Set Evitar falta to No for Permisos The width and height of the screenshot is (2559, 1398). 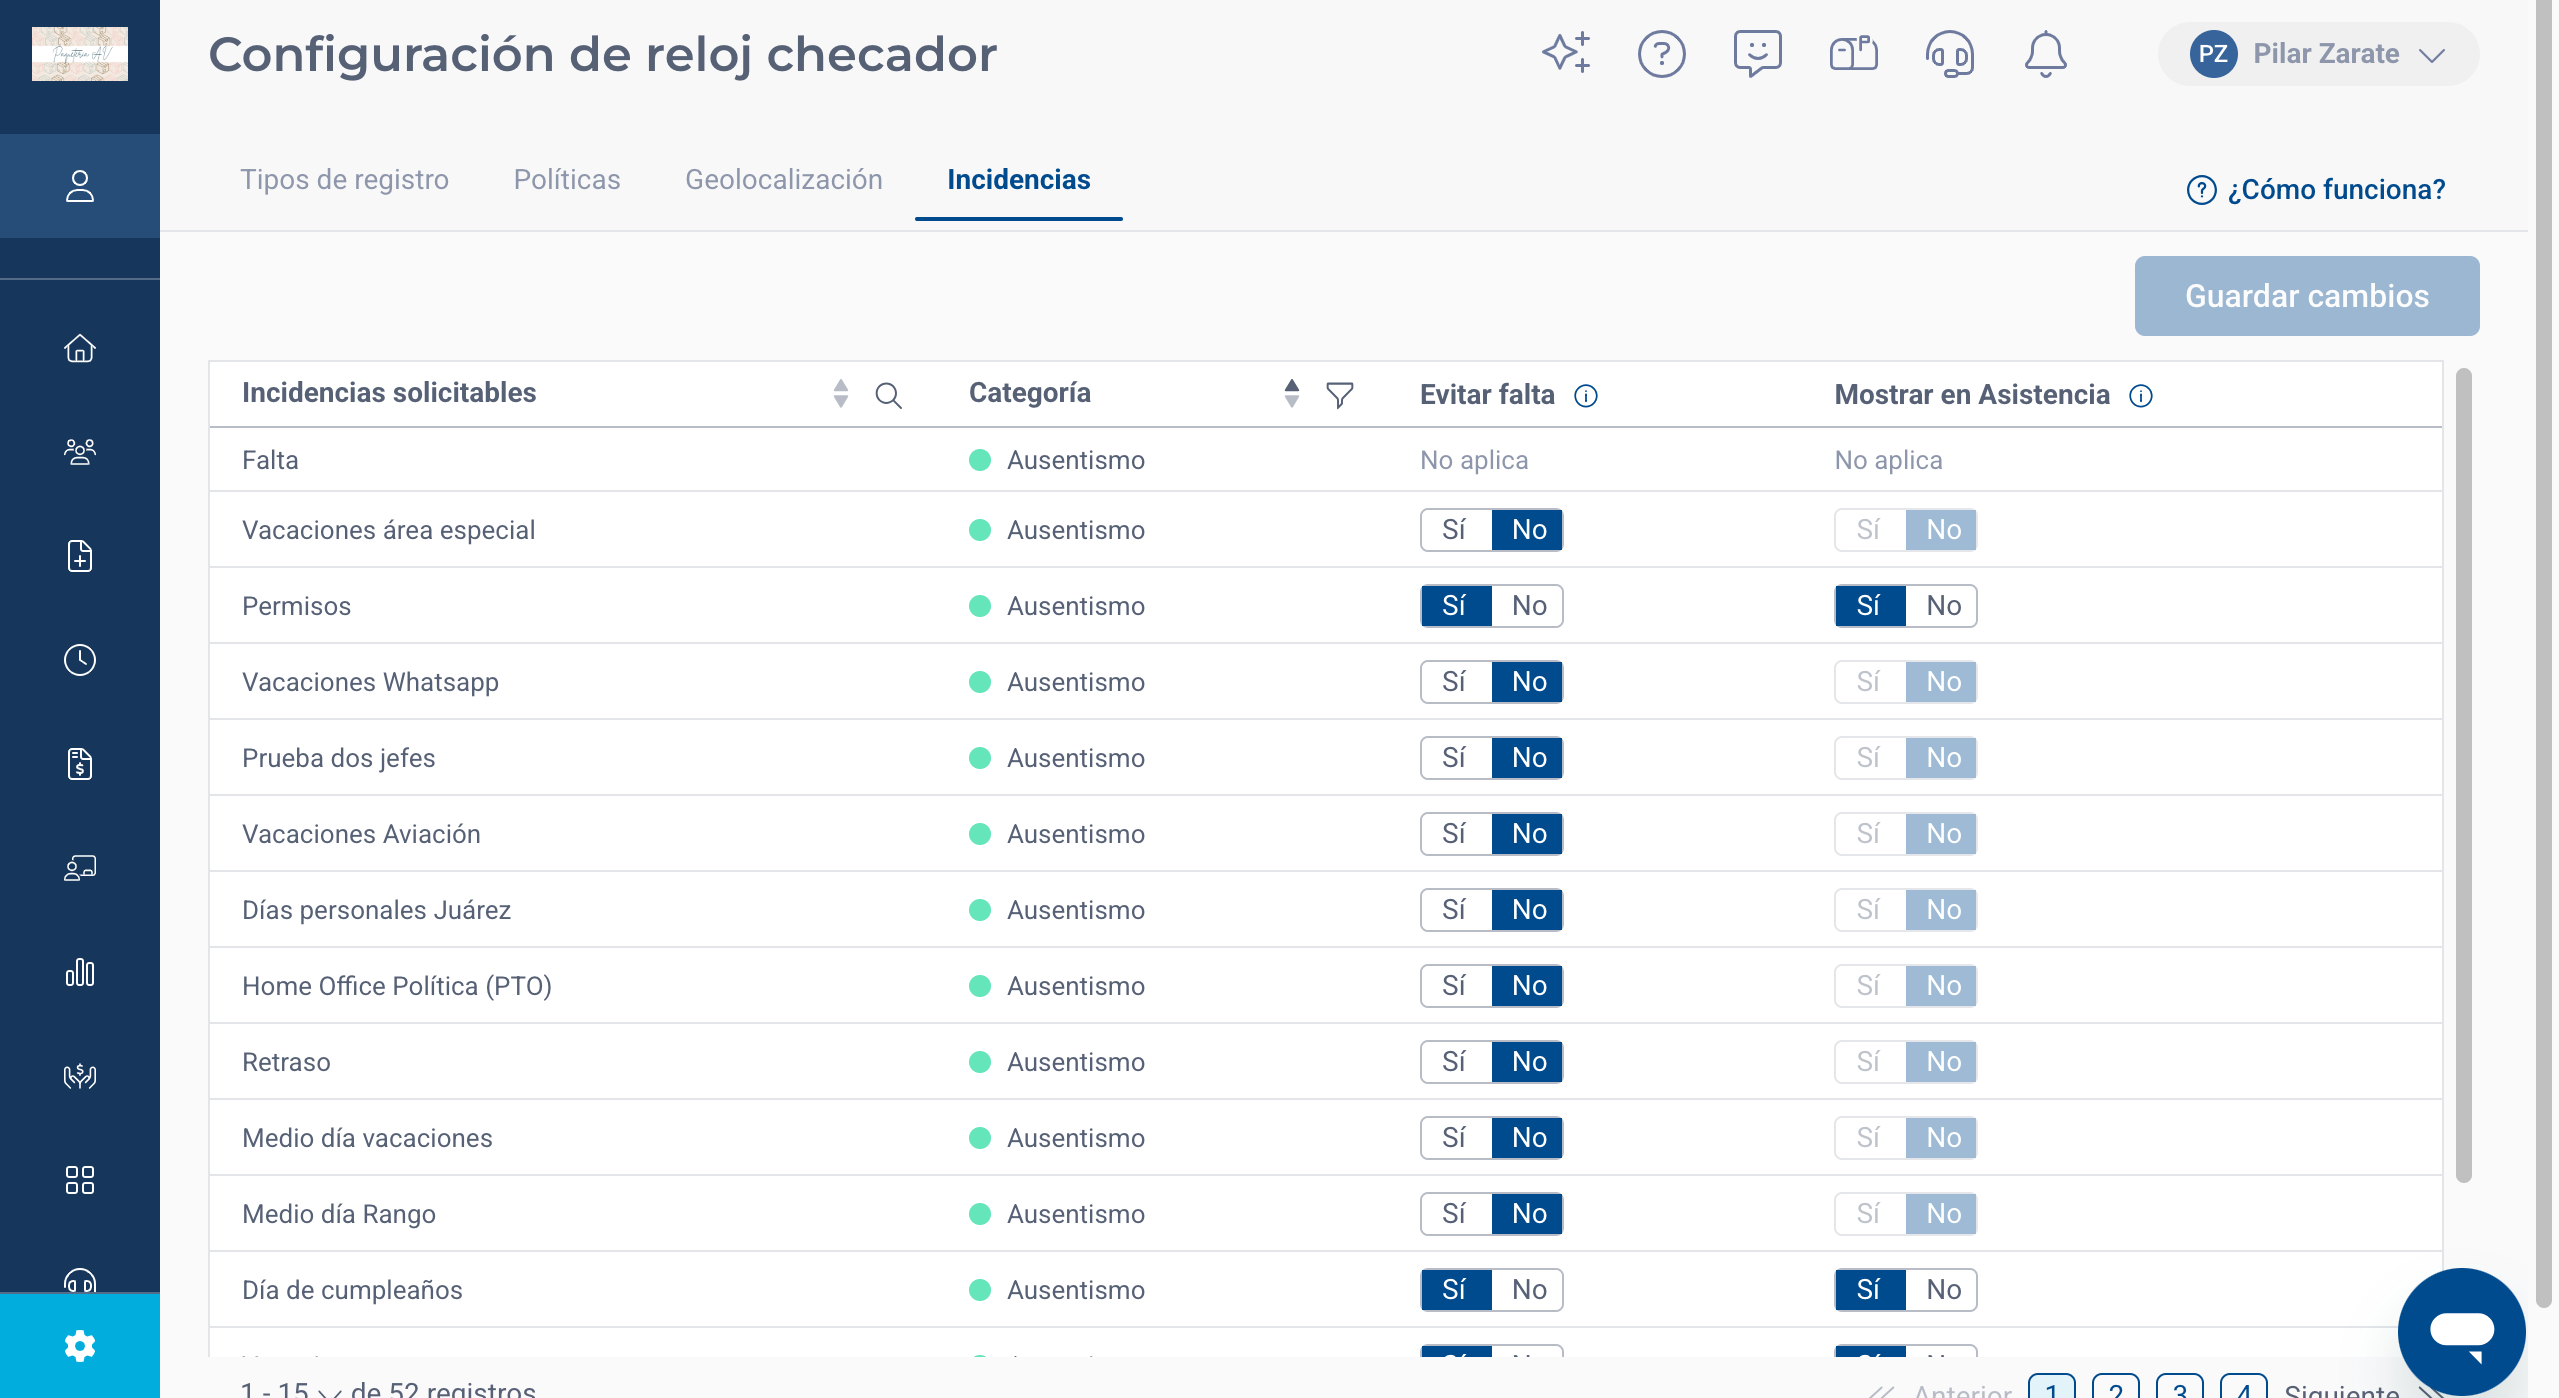click(x=1528, y=606)
